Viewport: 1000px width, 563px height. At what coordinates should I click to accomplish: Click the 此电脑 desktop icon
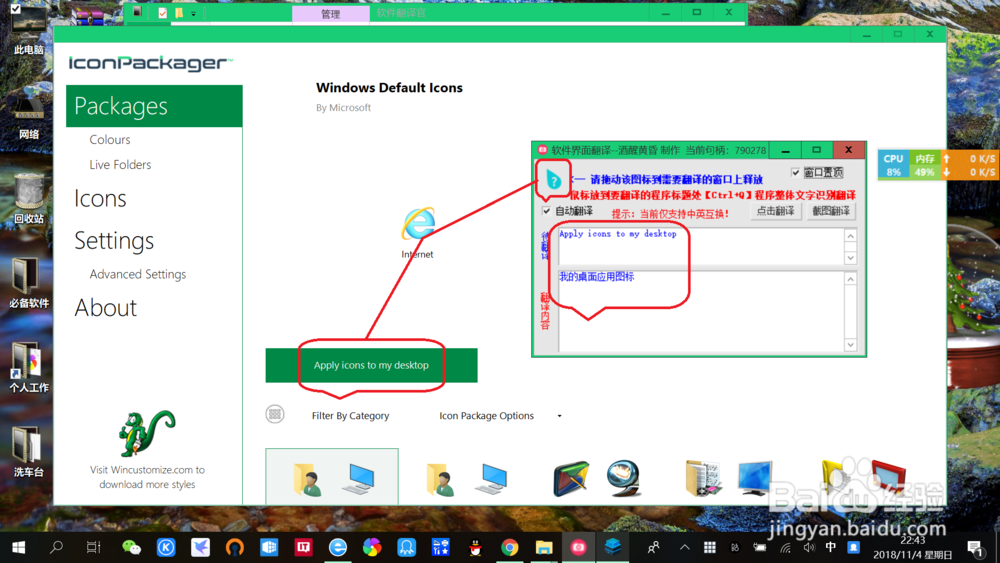(29, 31)
